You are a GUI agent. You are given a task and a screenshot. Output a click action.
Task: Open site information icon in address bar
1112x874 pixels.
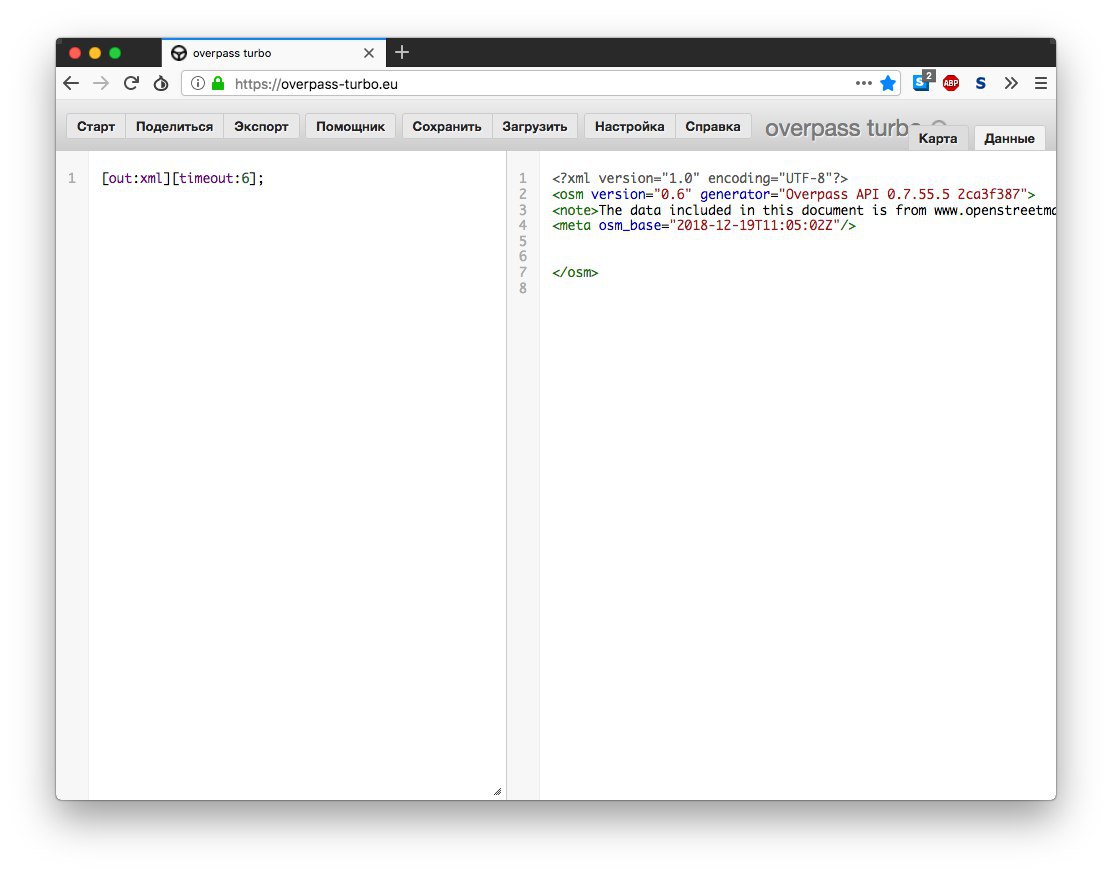[198, 84]
